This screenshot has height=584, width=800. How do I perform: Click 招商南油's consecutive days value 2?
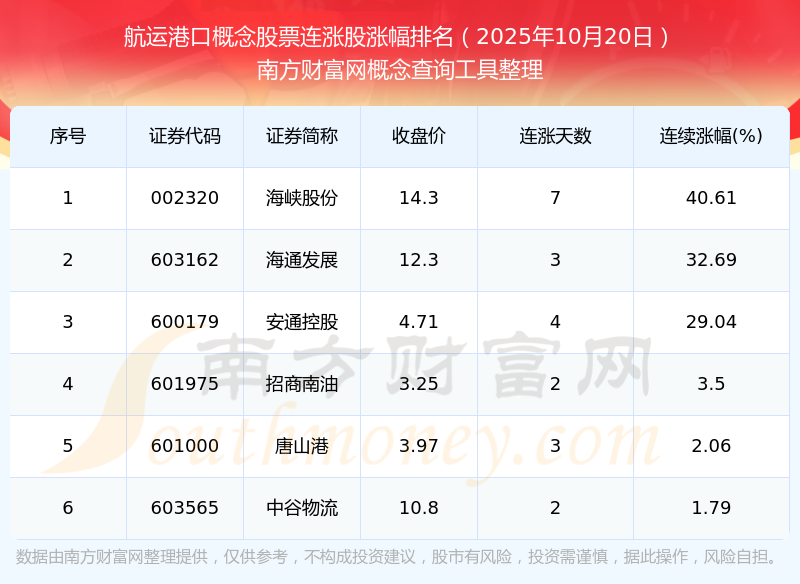click(555, 384)
